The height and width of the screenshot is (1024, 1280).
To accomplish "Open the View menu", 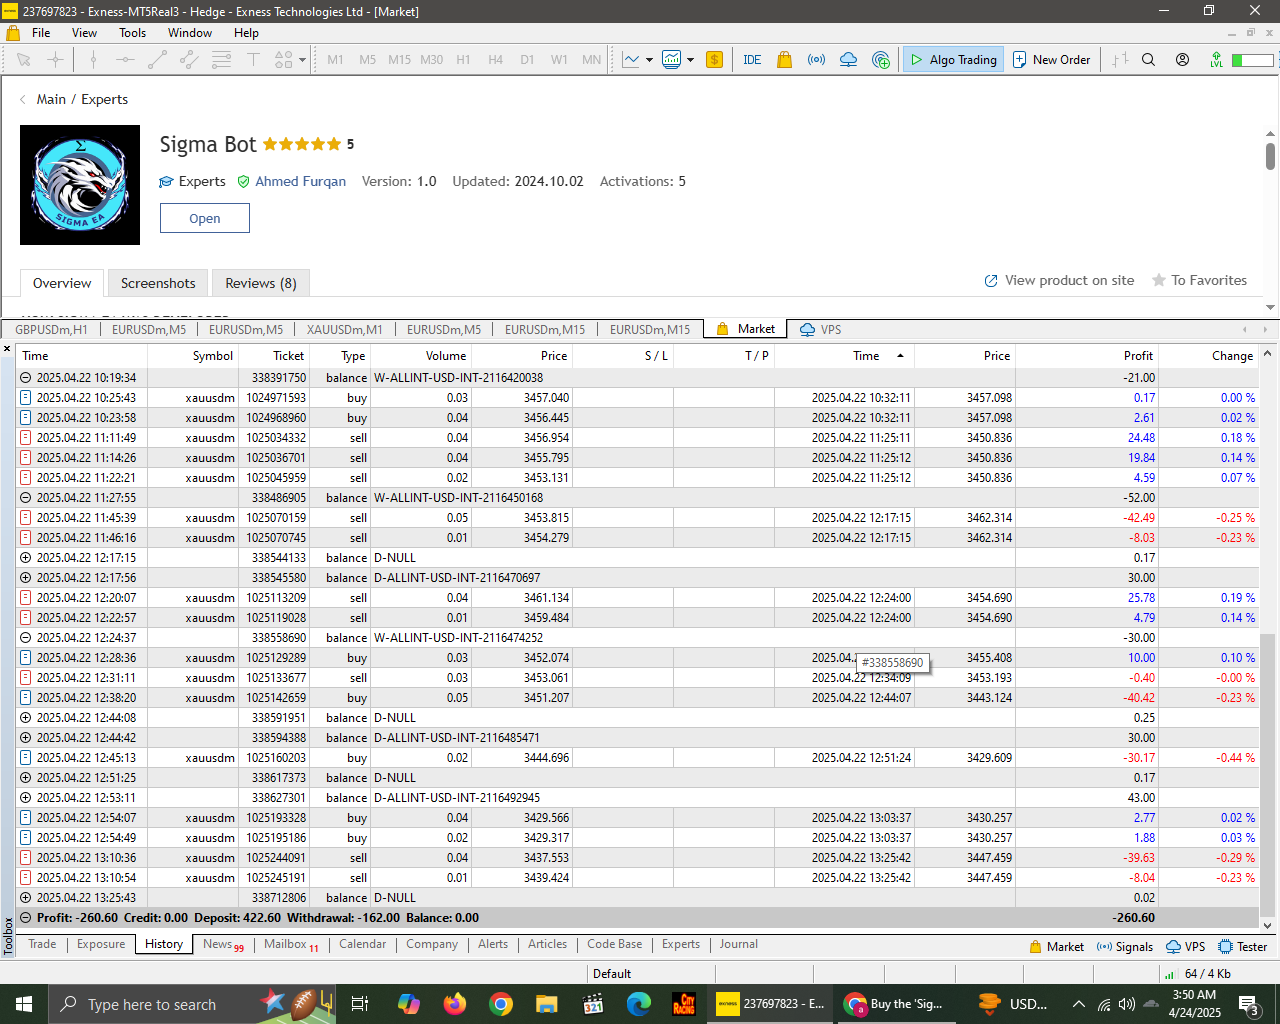I will click(x=84, y=33).
